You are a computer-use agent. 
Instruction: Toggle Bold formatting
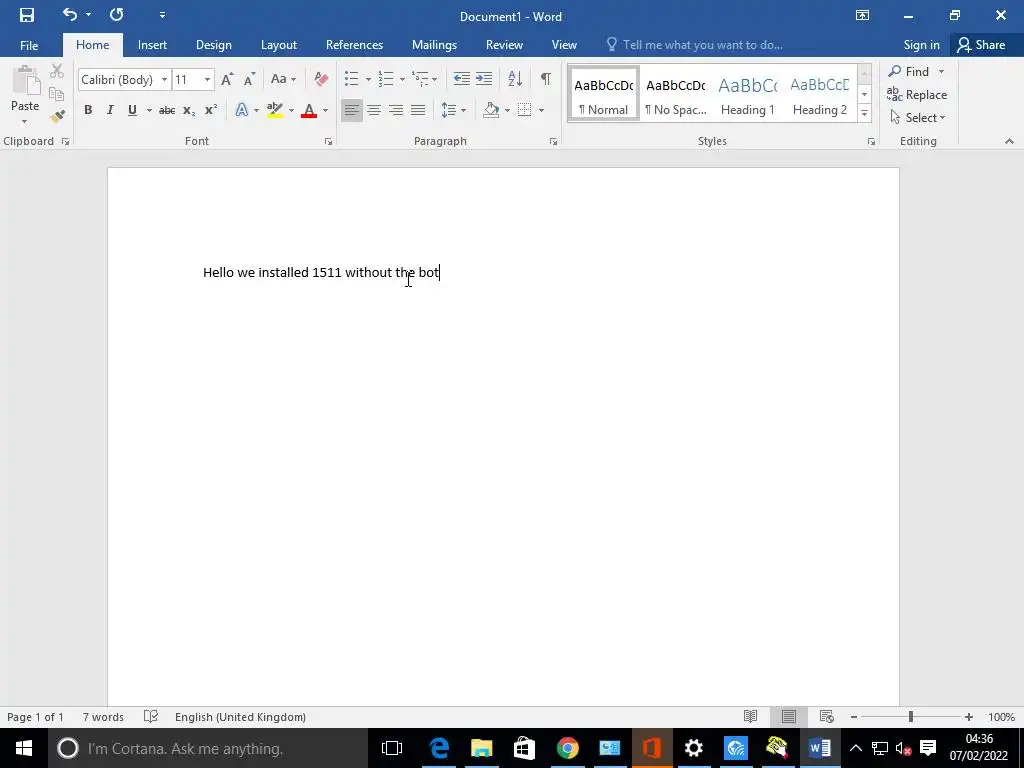tap(88, 110)
